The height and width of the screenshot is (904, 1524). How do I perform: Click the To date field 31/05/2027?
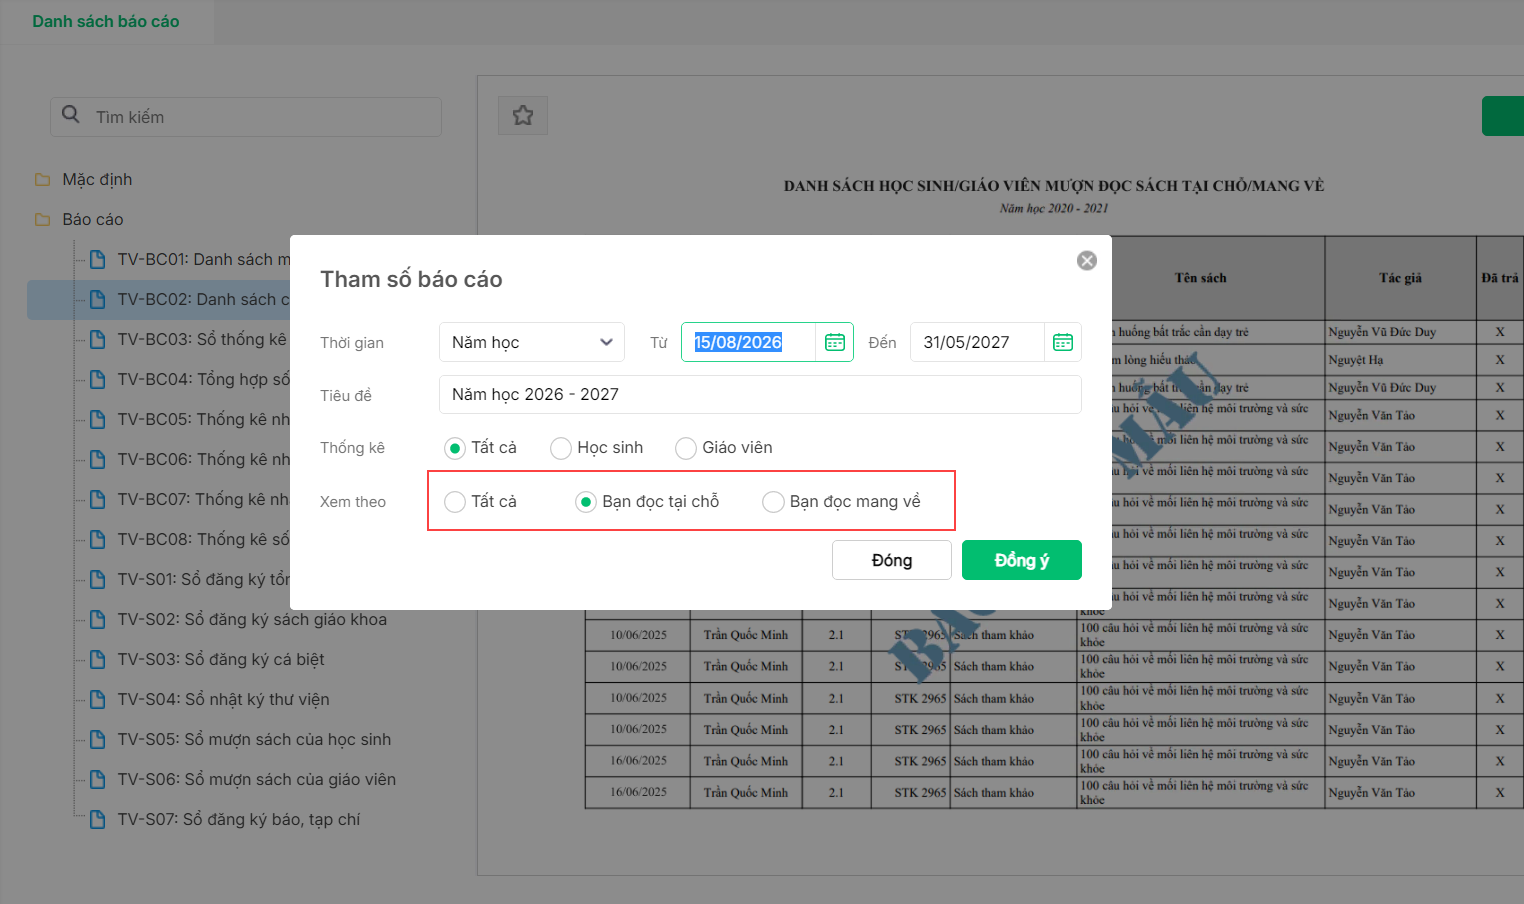[x=978, y=342]
